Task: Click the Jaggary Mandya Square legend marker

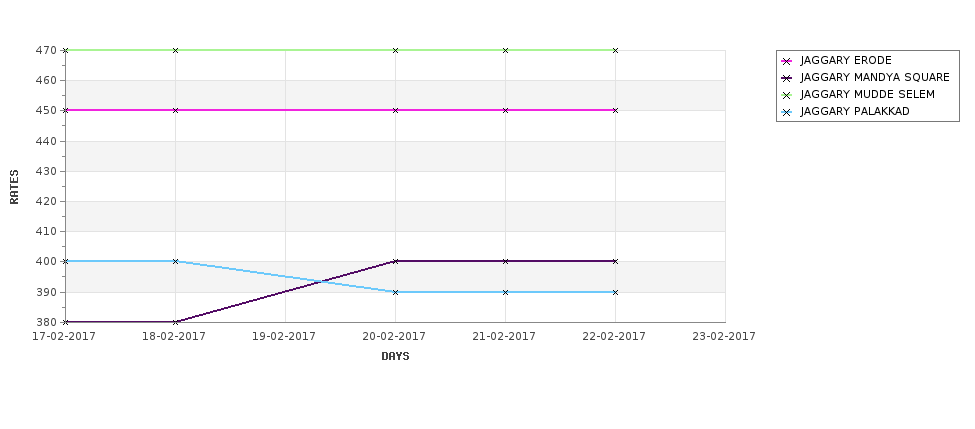Action: 787,78
